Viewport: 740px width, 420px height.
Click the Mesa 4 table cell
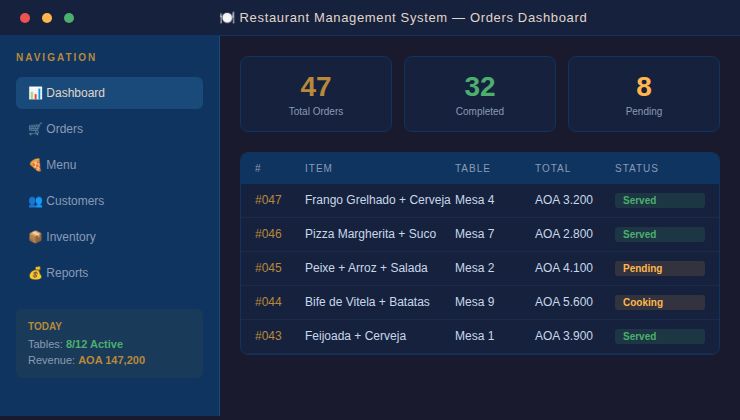pyautogui.click(x=475, y=200)
